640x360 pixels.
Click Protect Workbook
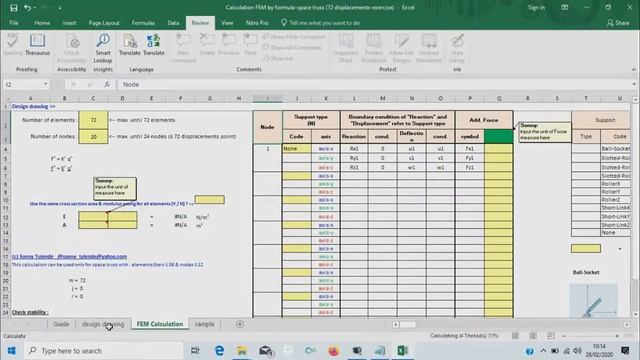pyautogui.click(x=373, y=48)
